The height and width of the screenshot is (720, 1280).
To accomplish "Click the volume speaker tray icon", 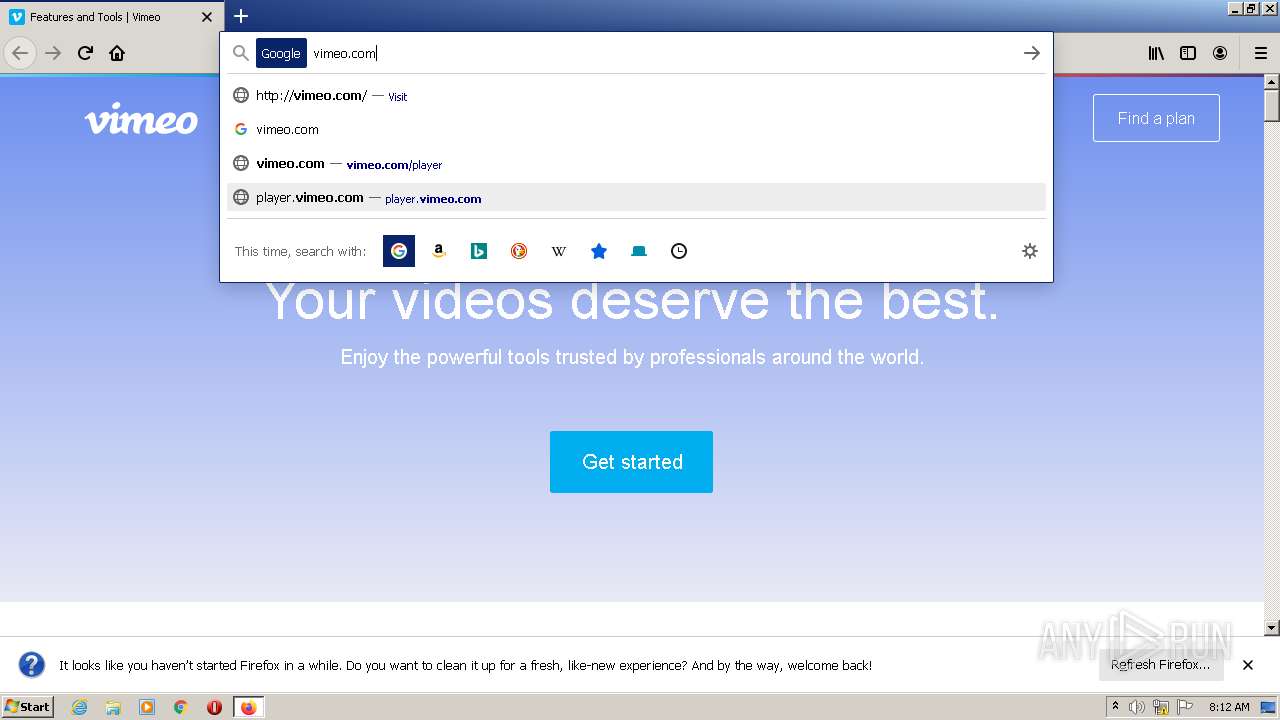I will [x=1137, y=707].
